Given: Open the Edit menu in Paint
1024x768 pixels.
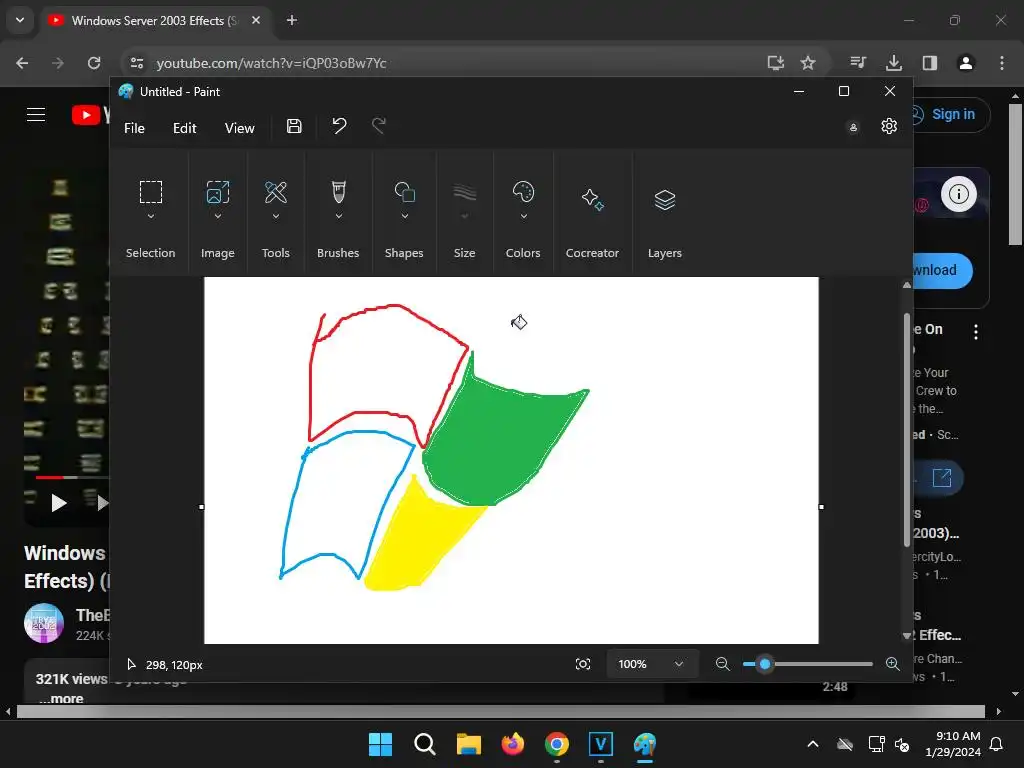Looking at the screenshot, I should 184,128.
